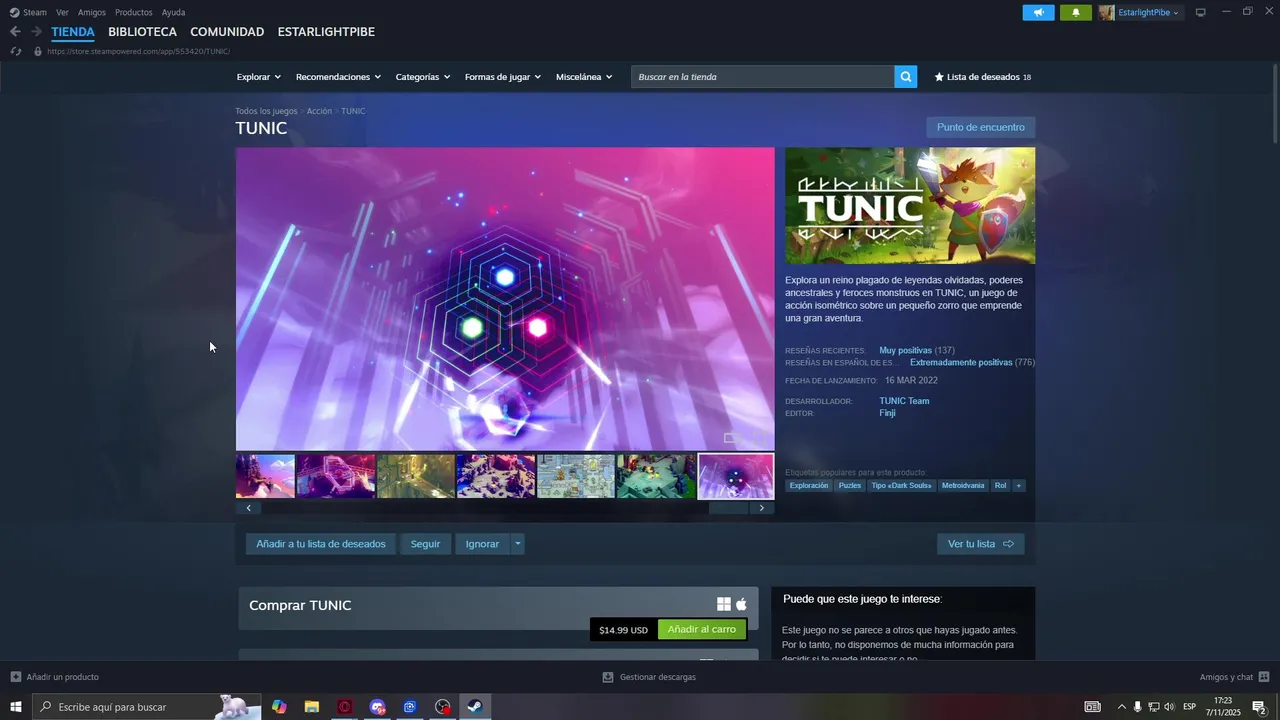Click the TUNIC Team developer link
The height and width of the screenshot is (720, 1280).
pos(904,401)
